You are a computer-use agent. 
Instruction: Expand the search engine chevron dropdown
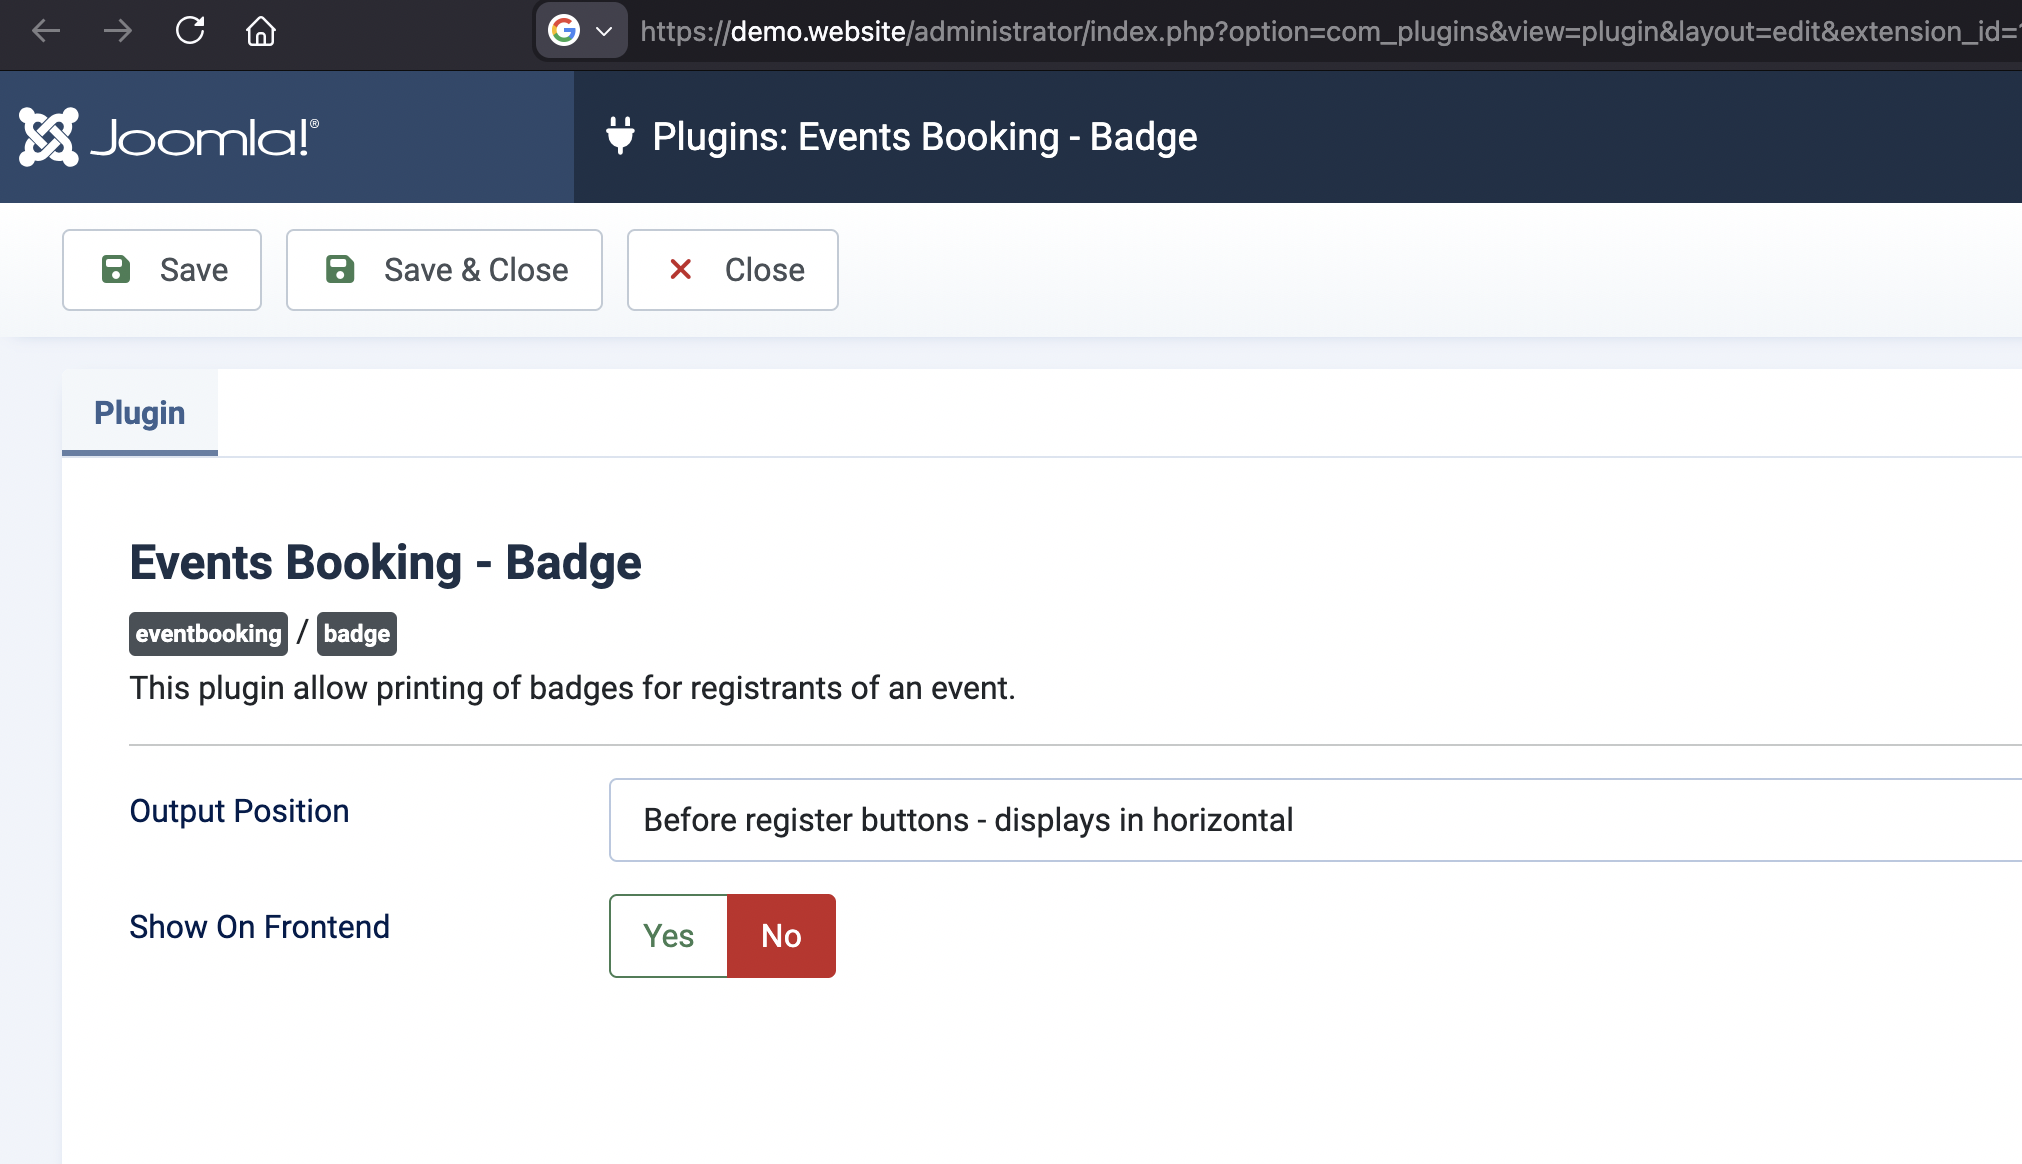pos(604,31)
